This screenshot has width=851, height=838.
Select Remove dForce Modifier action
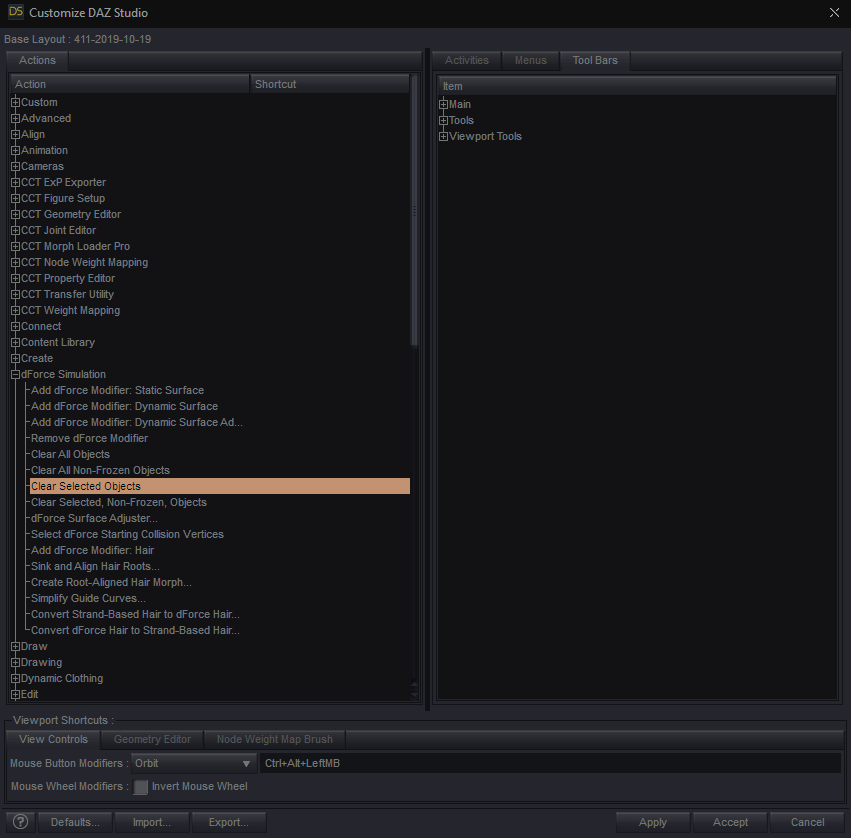pos(89,439)
